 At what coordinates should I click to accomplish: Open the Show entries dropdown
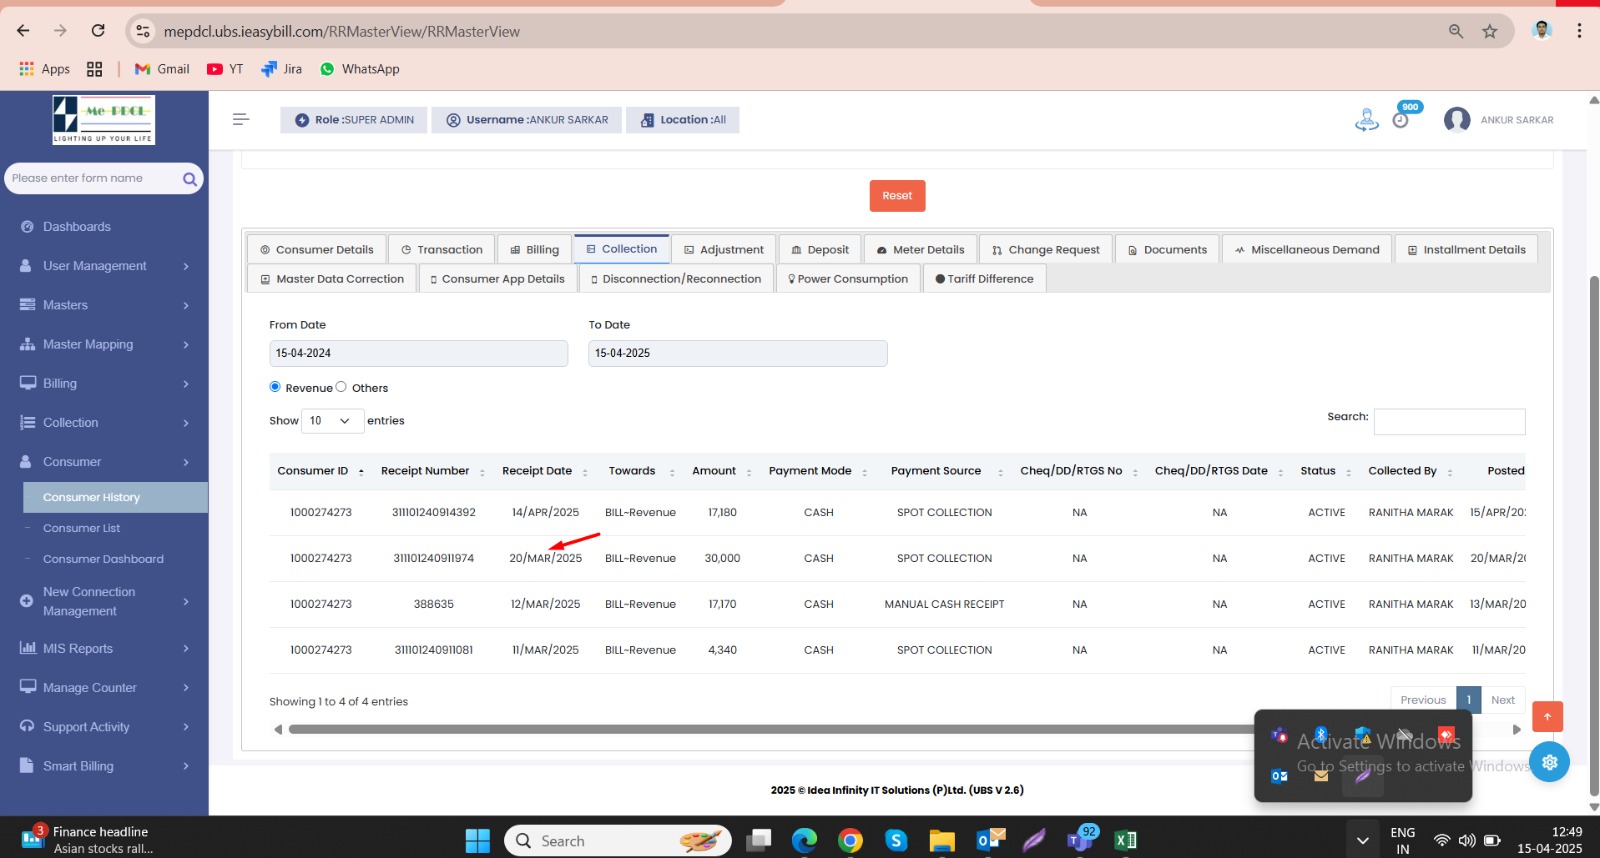coord(332,421)
